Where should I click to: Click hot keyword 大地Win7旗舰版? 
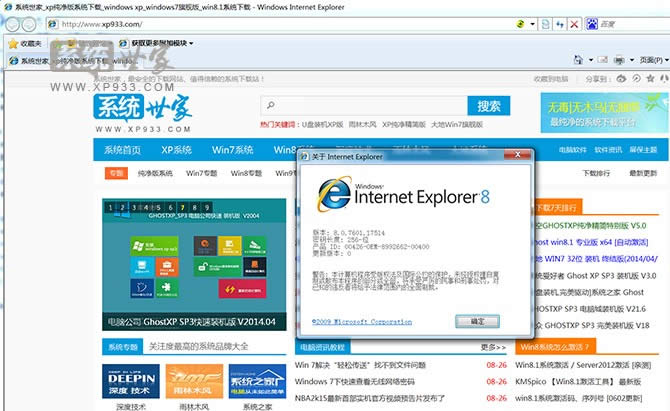point(457,124)
